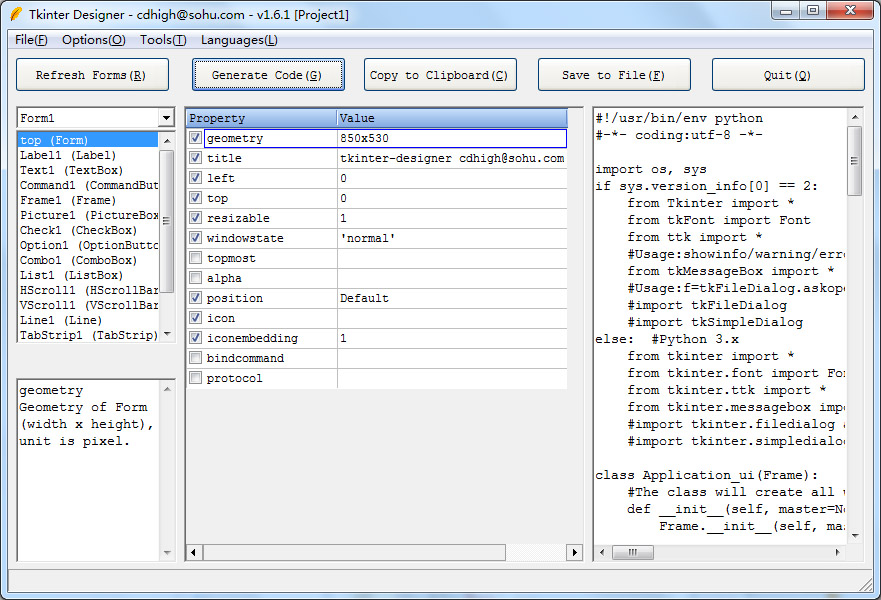The height and width of the screenshot is (600, 881).
Task: Open the Tools menu
Action: point(162,40)
